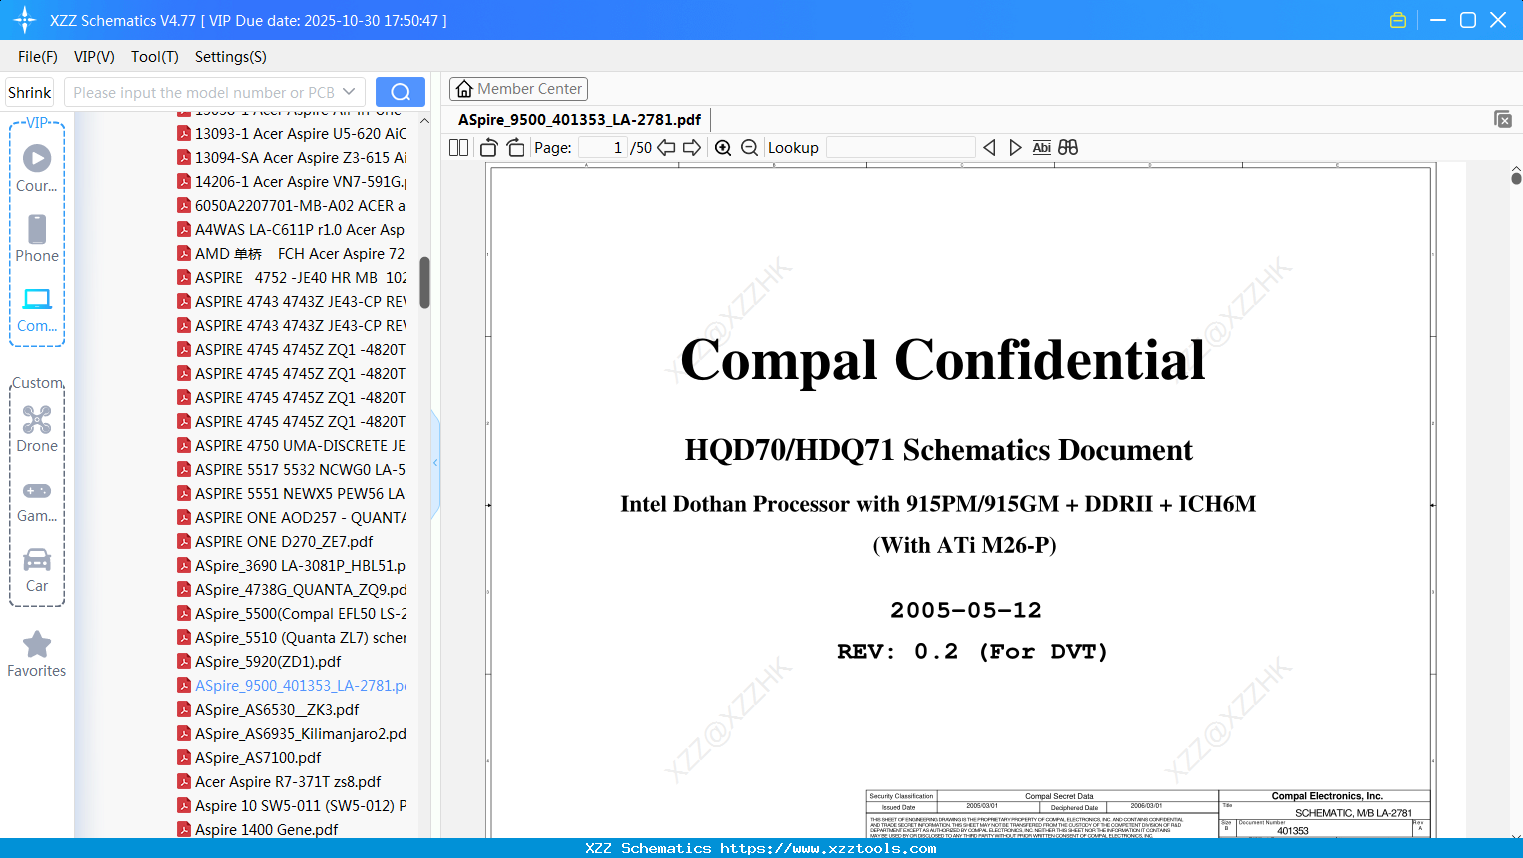The height and width of the screenshot is (858, 1523).
Task: Jump to next lookup result
Action: pos(1015,148)
